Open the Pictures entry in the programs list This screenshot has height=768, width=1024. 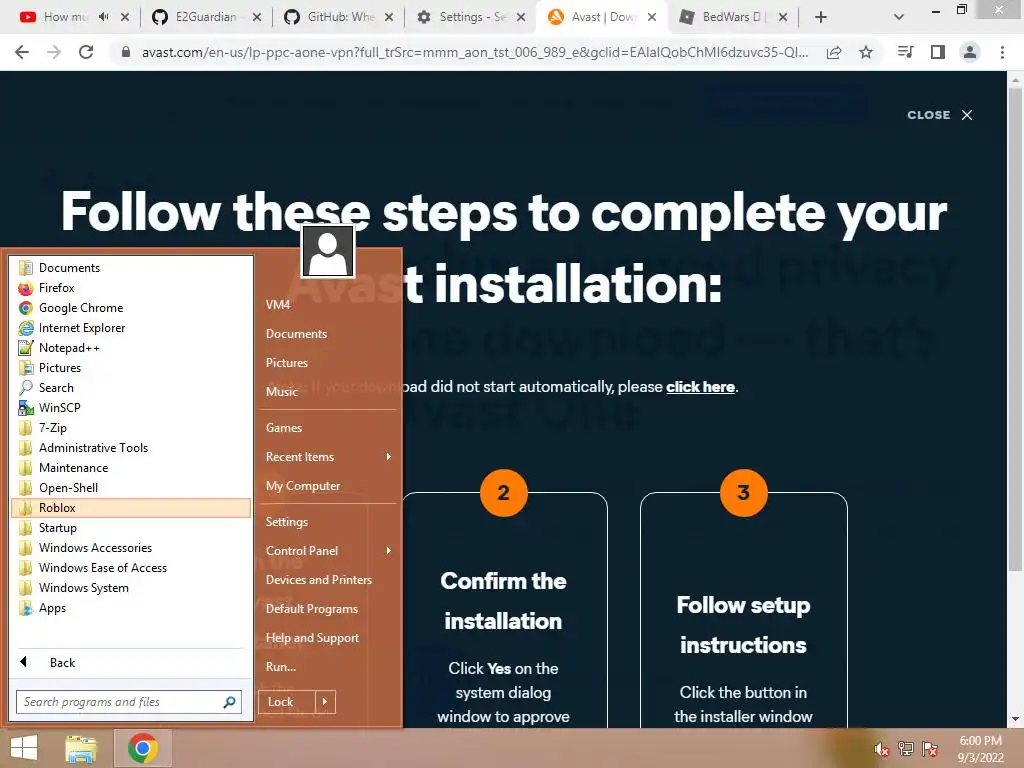click(131, 368)
